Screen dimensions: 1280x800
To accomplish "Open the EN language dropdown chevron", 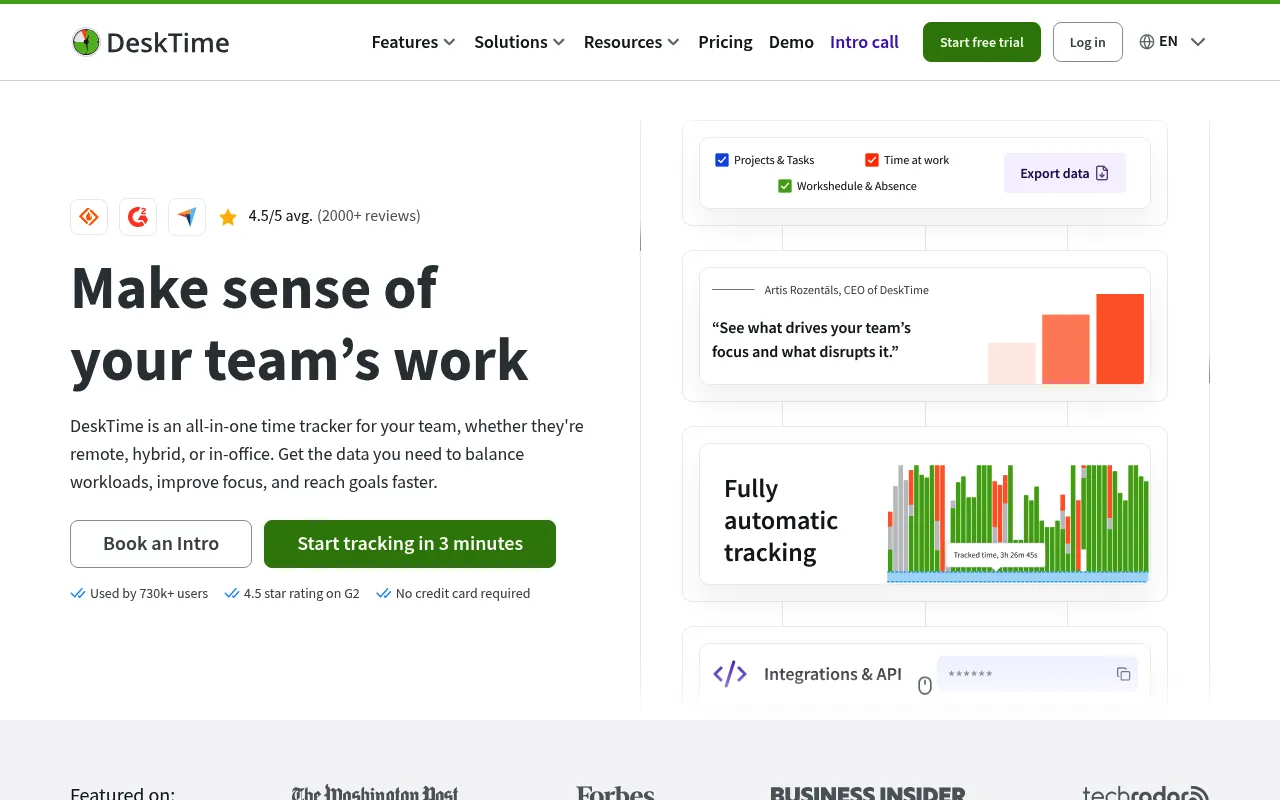I will 1198,42.
